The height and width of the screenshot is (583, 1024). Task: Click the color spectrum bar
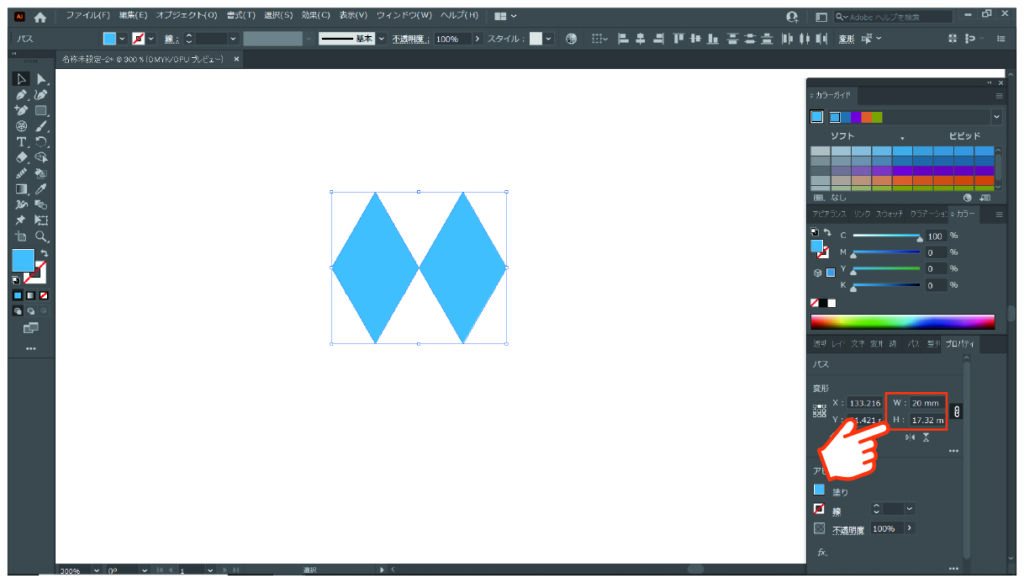pyautogui.click(x=903, y=321)
